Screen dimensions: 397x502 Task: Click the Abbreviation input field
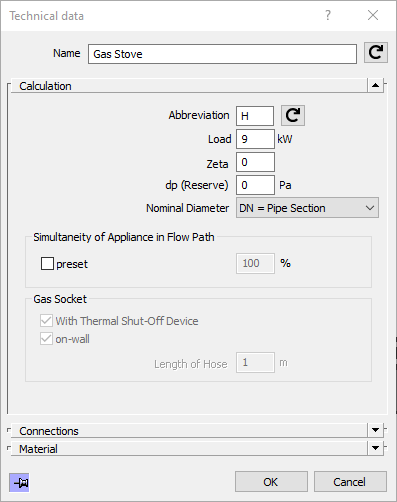(255, 116)
